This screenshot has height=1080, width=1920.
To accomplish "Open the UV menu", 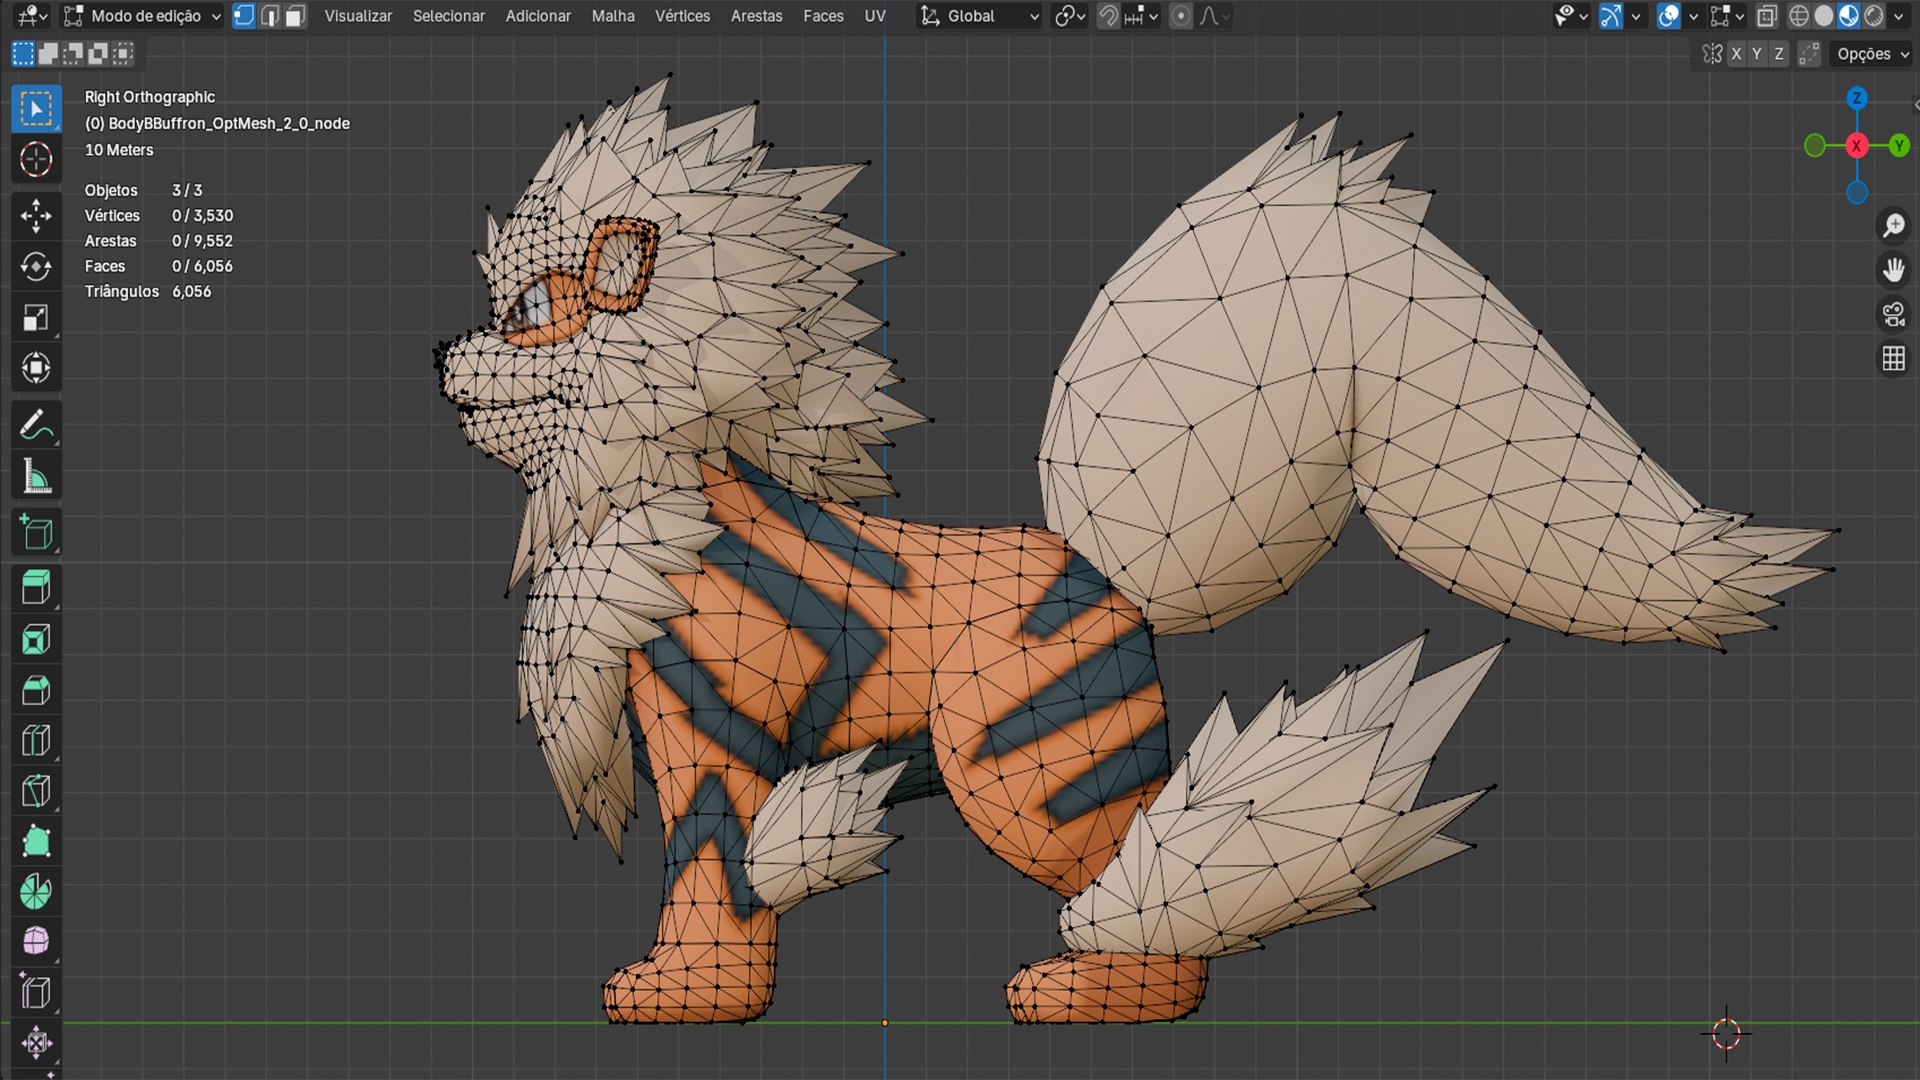I will [875, 16].
